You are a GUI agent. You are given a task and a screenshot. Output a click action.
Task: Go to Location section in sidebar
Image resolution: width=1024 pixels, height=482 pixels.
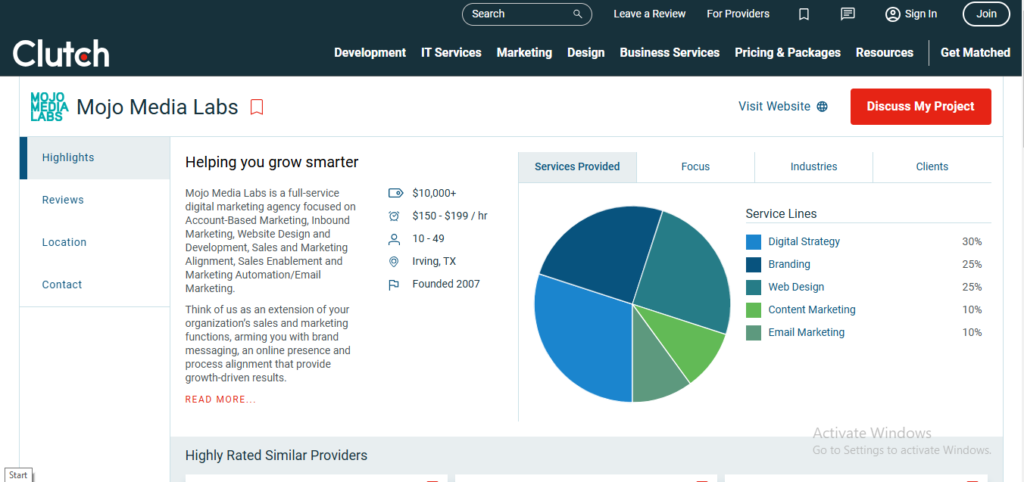[x=95, y=242]
